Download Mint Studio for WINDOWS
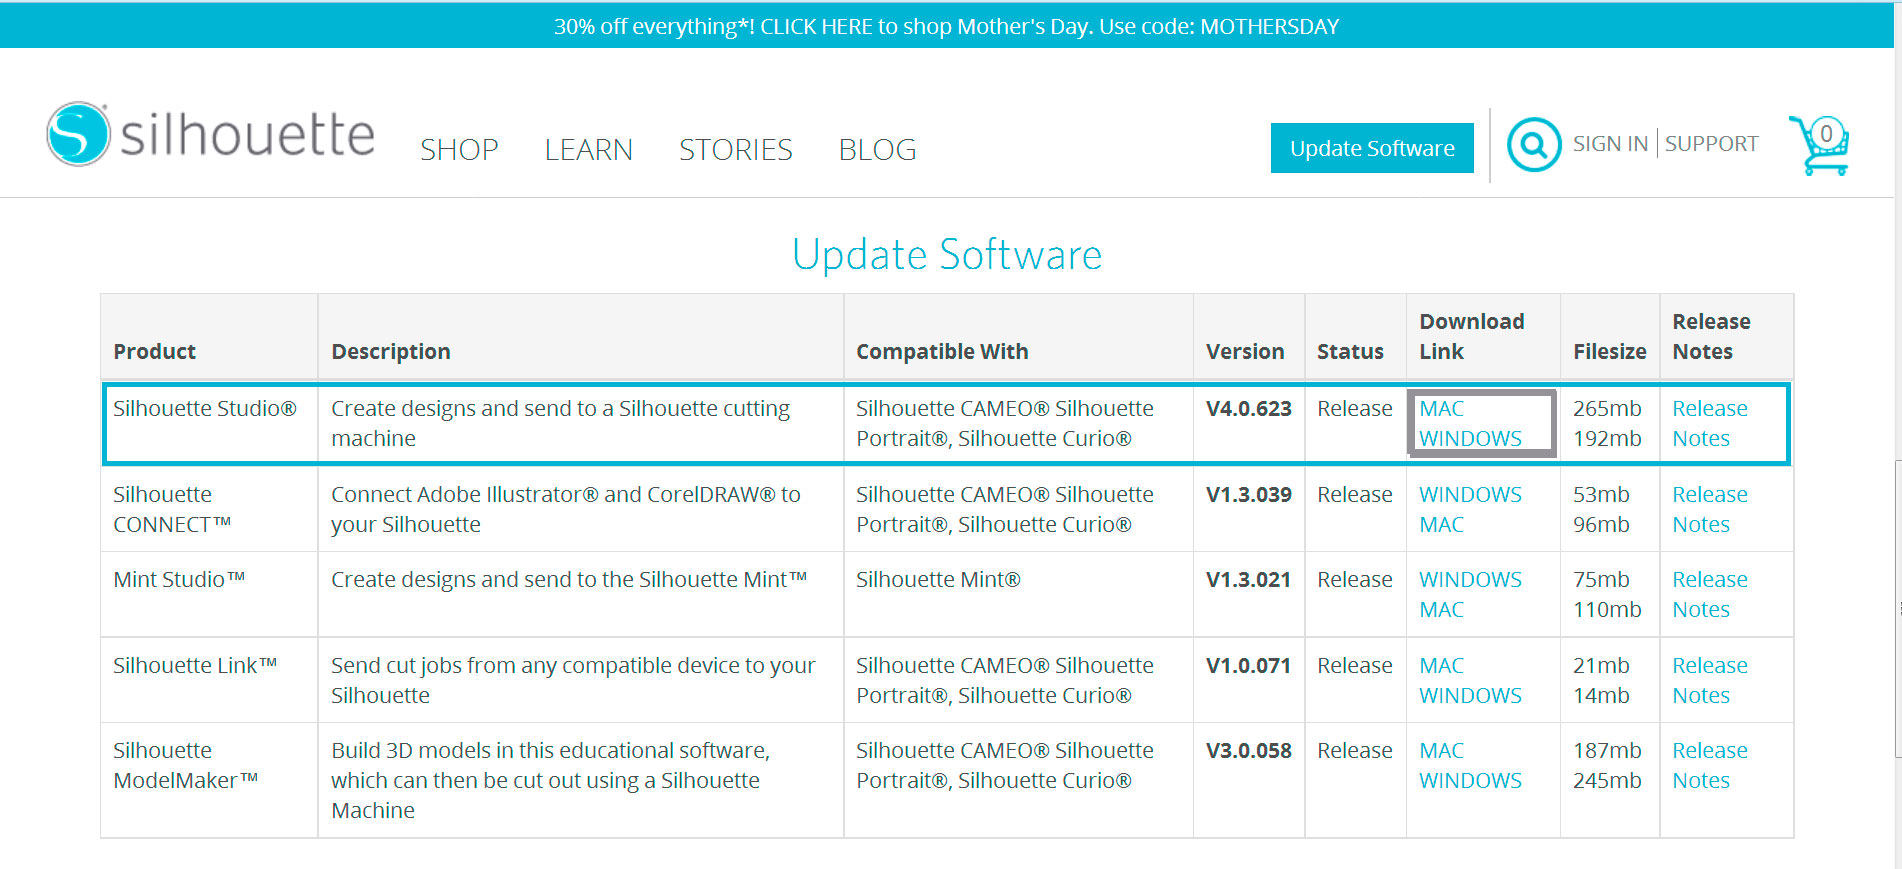Image resolution: width=1902 pixels, height=869 pixels. (x=1470, y=580)
